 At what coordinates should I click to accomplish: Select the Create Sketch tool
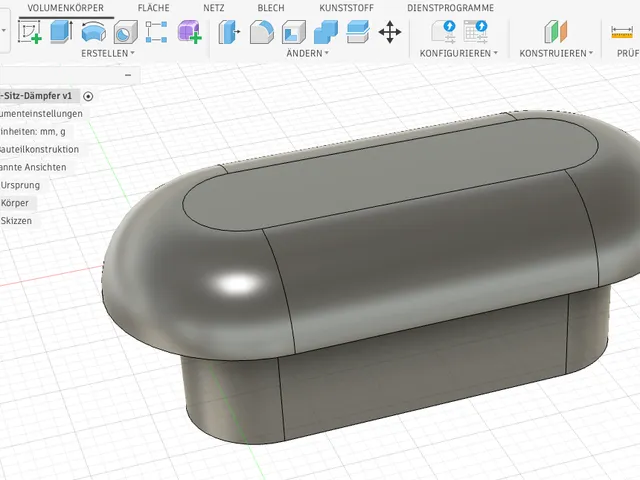pos(30,32)
